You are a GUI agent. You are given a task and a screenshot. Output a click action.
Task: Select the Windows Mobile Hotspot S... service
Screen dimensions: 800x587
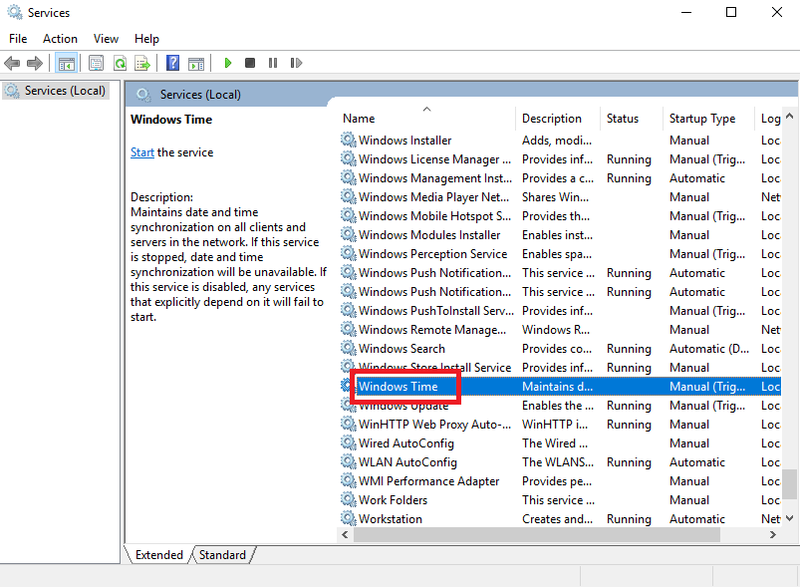coord(435,216)
